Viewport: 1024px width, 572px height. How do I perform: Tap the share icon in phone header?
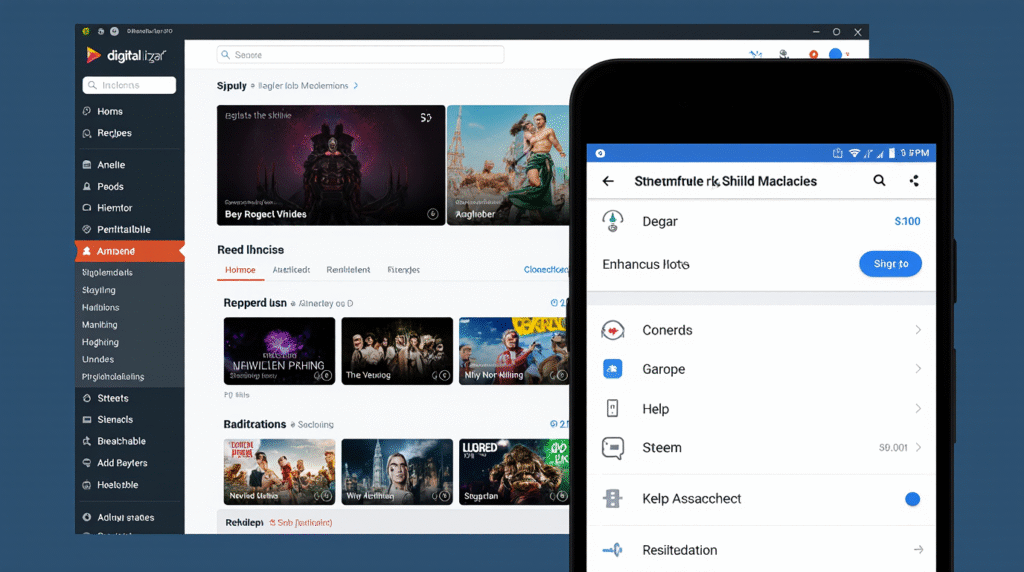914,181
